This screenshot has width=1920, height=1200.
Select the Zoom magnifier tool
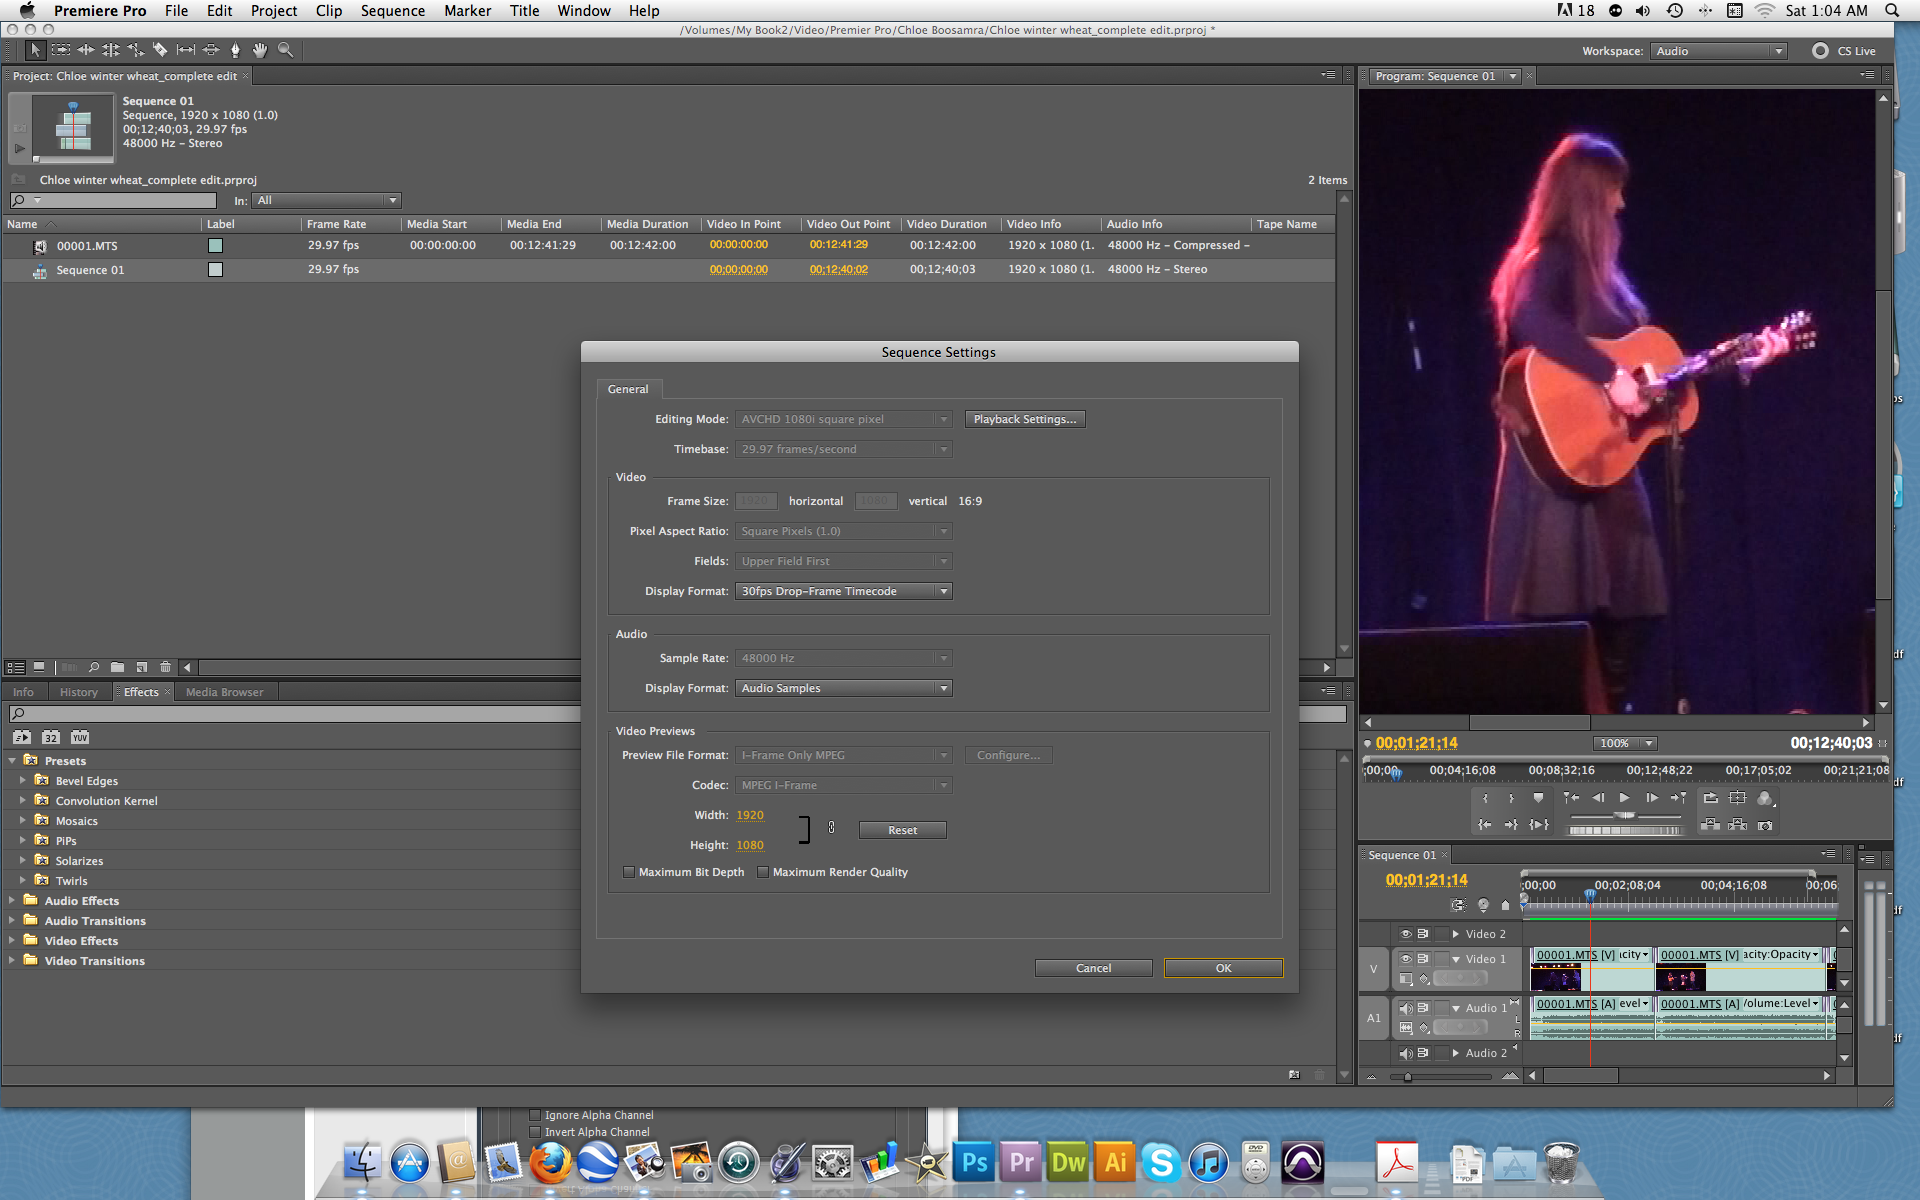tap(286, 49)
